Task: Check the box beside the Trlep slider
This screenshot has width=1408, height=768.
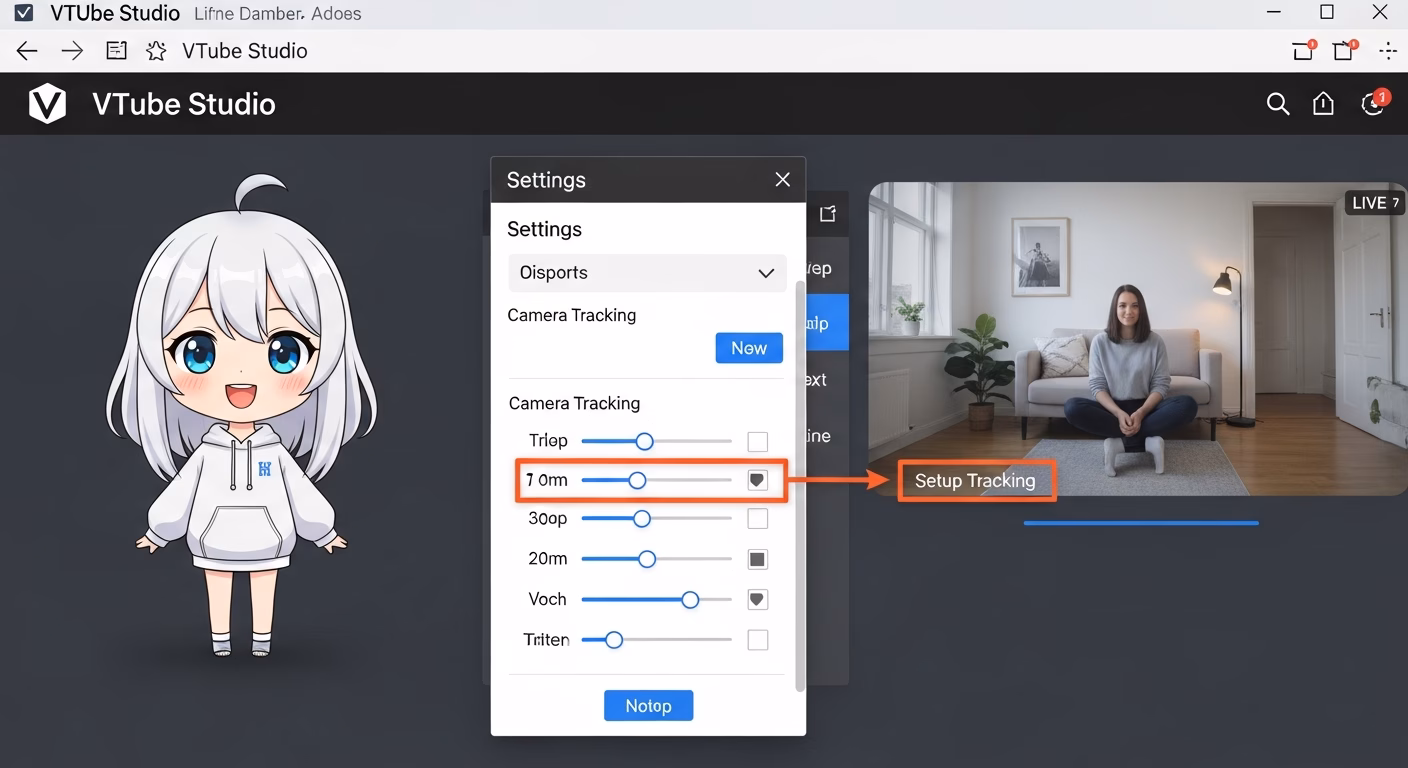Action: [757, 440]
